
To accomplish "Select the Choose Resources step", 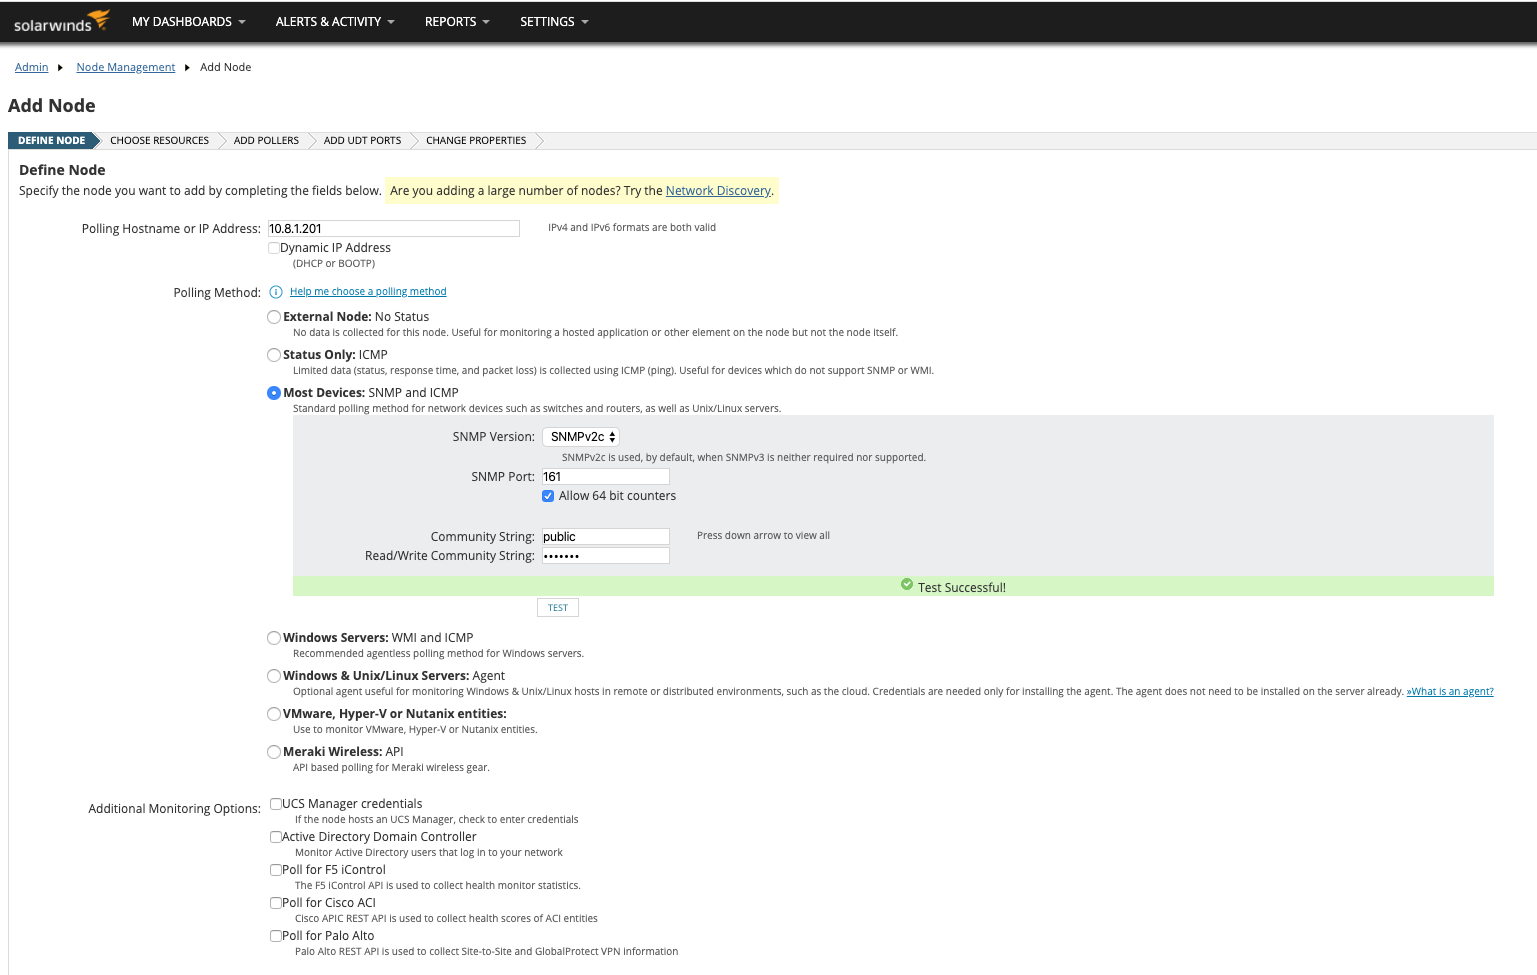I will (160, 141).
